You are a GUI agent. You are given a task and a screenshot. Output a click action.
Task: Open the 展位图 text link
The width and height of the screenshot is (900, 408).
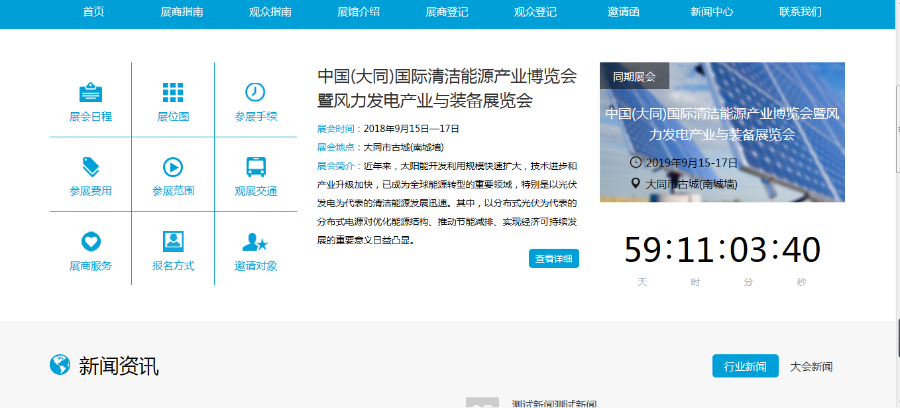pyautogui.click(x=173, y=116)
